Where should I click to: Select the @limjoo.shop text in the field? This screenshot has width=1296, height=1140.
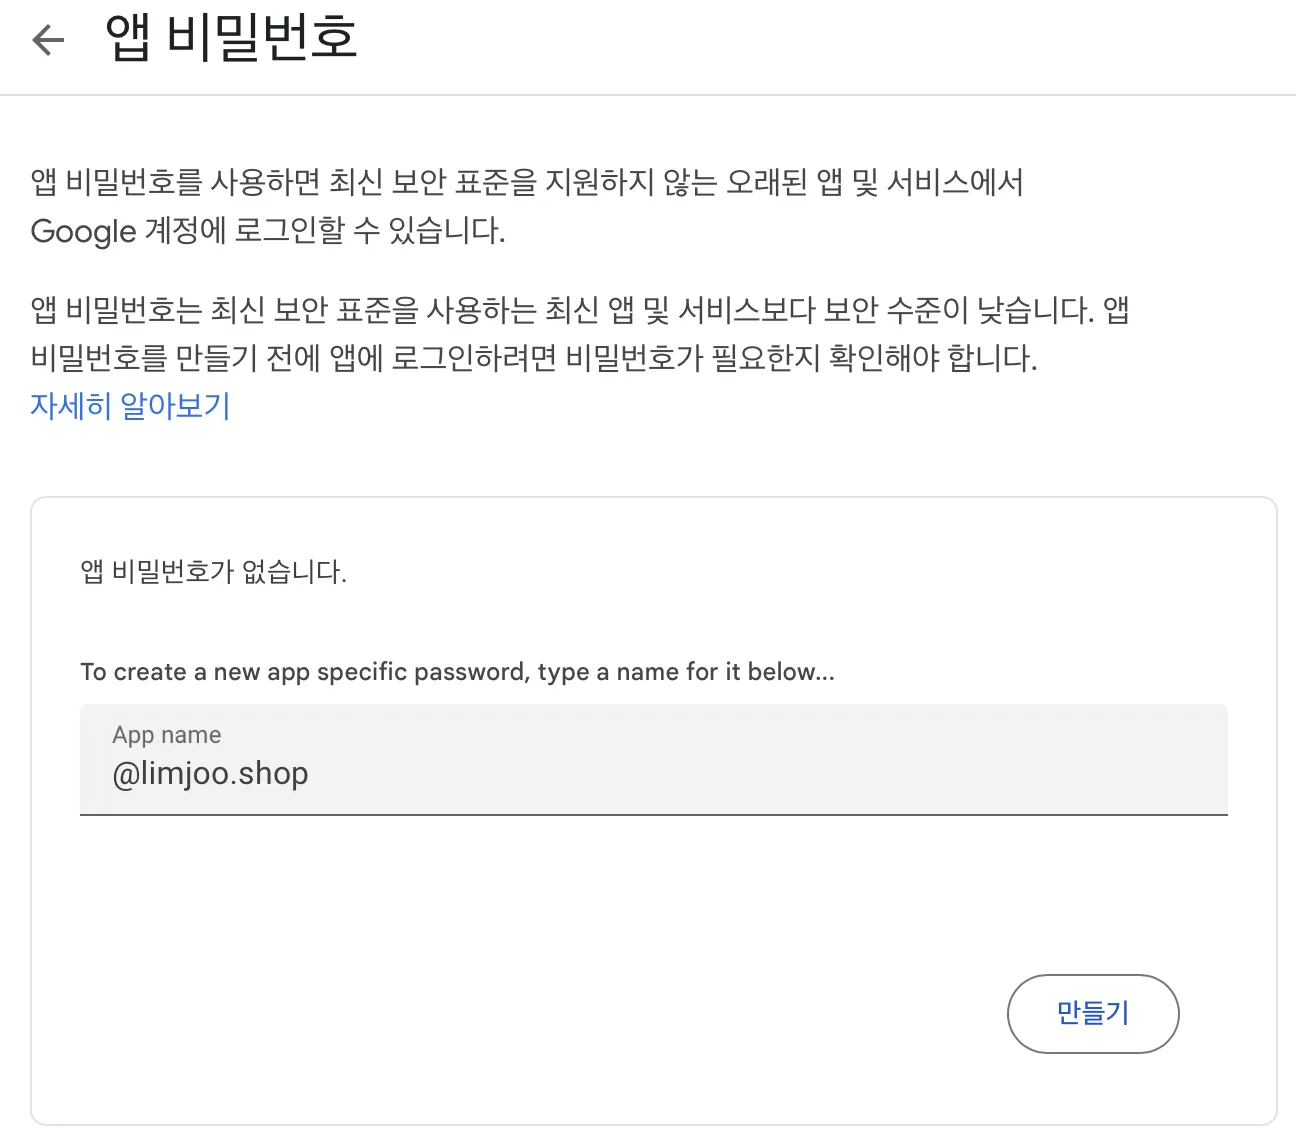pos(211,772)
